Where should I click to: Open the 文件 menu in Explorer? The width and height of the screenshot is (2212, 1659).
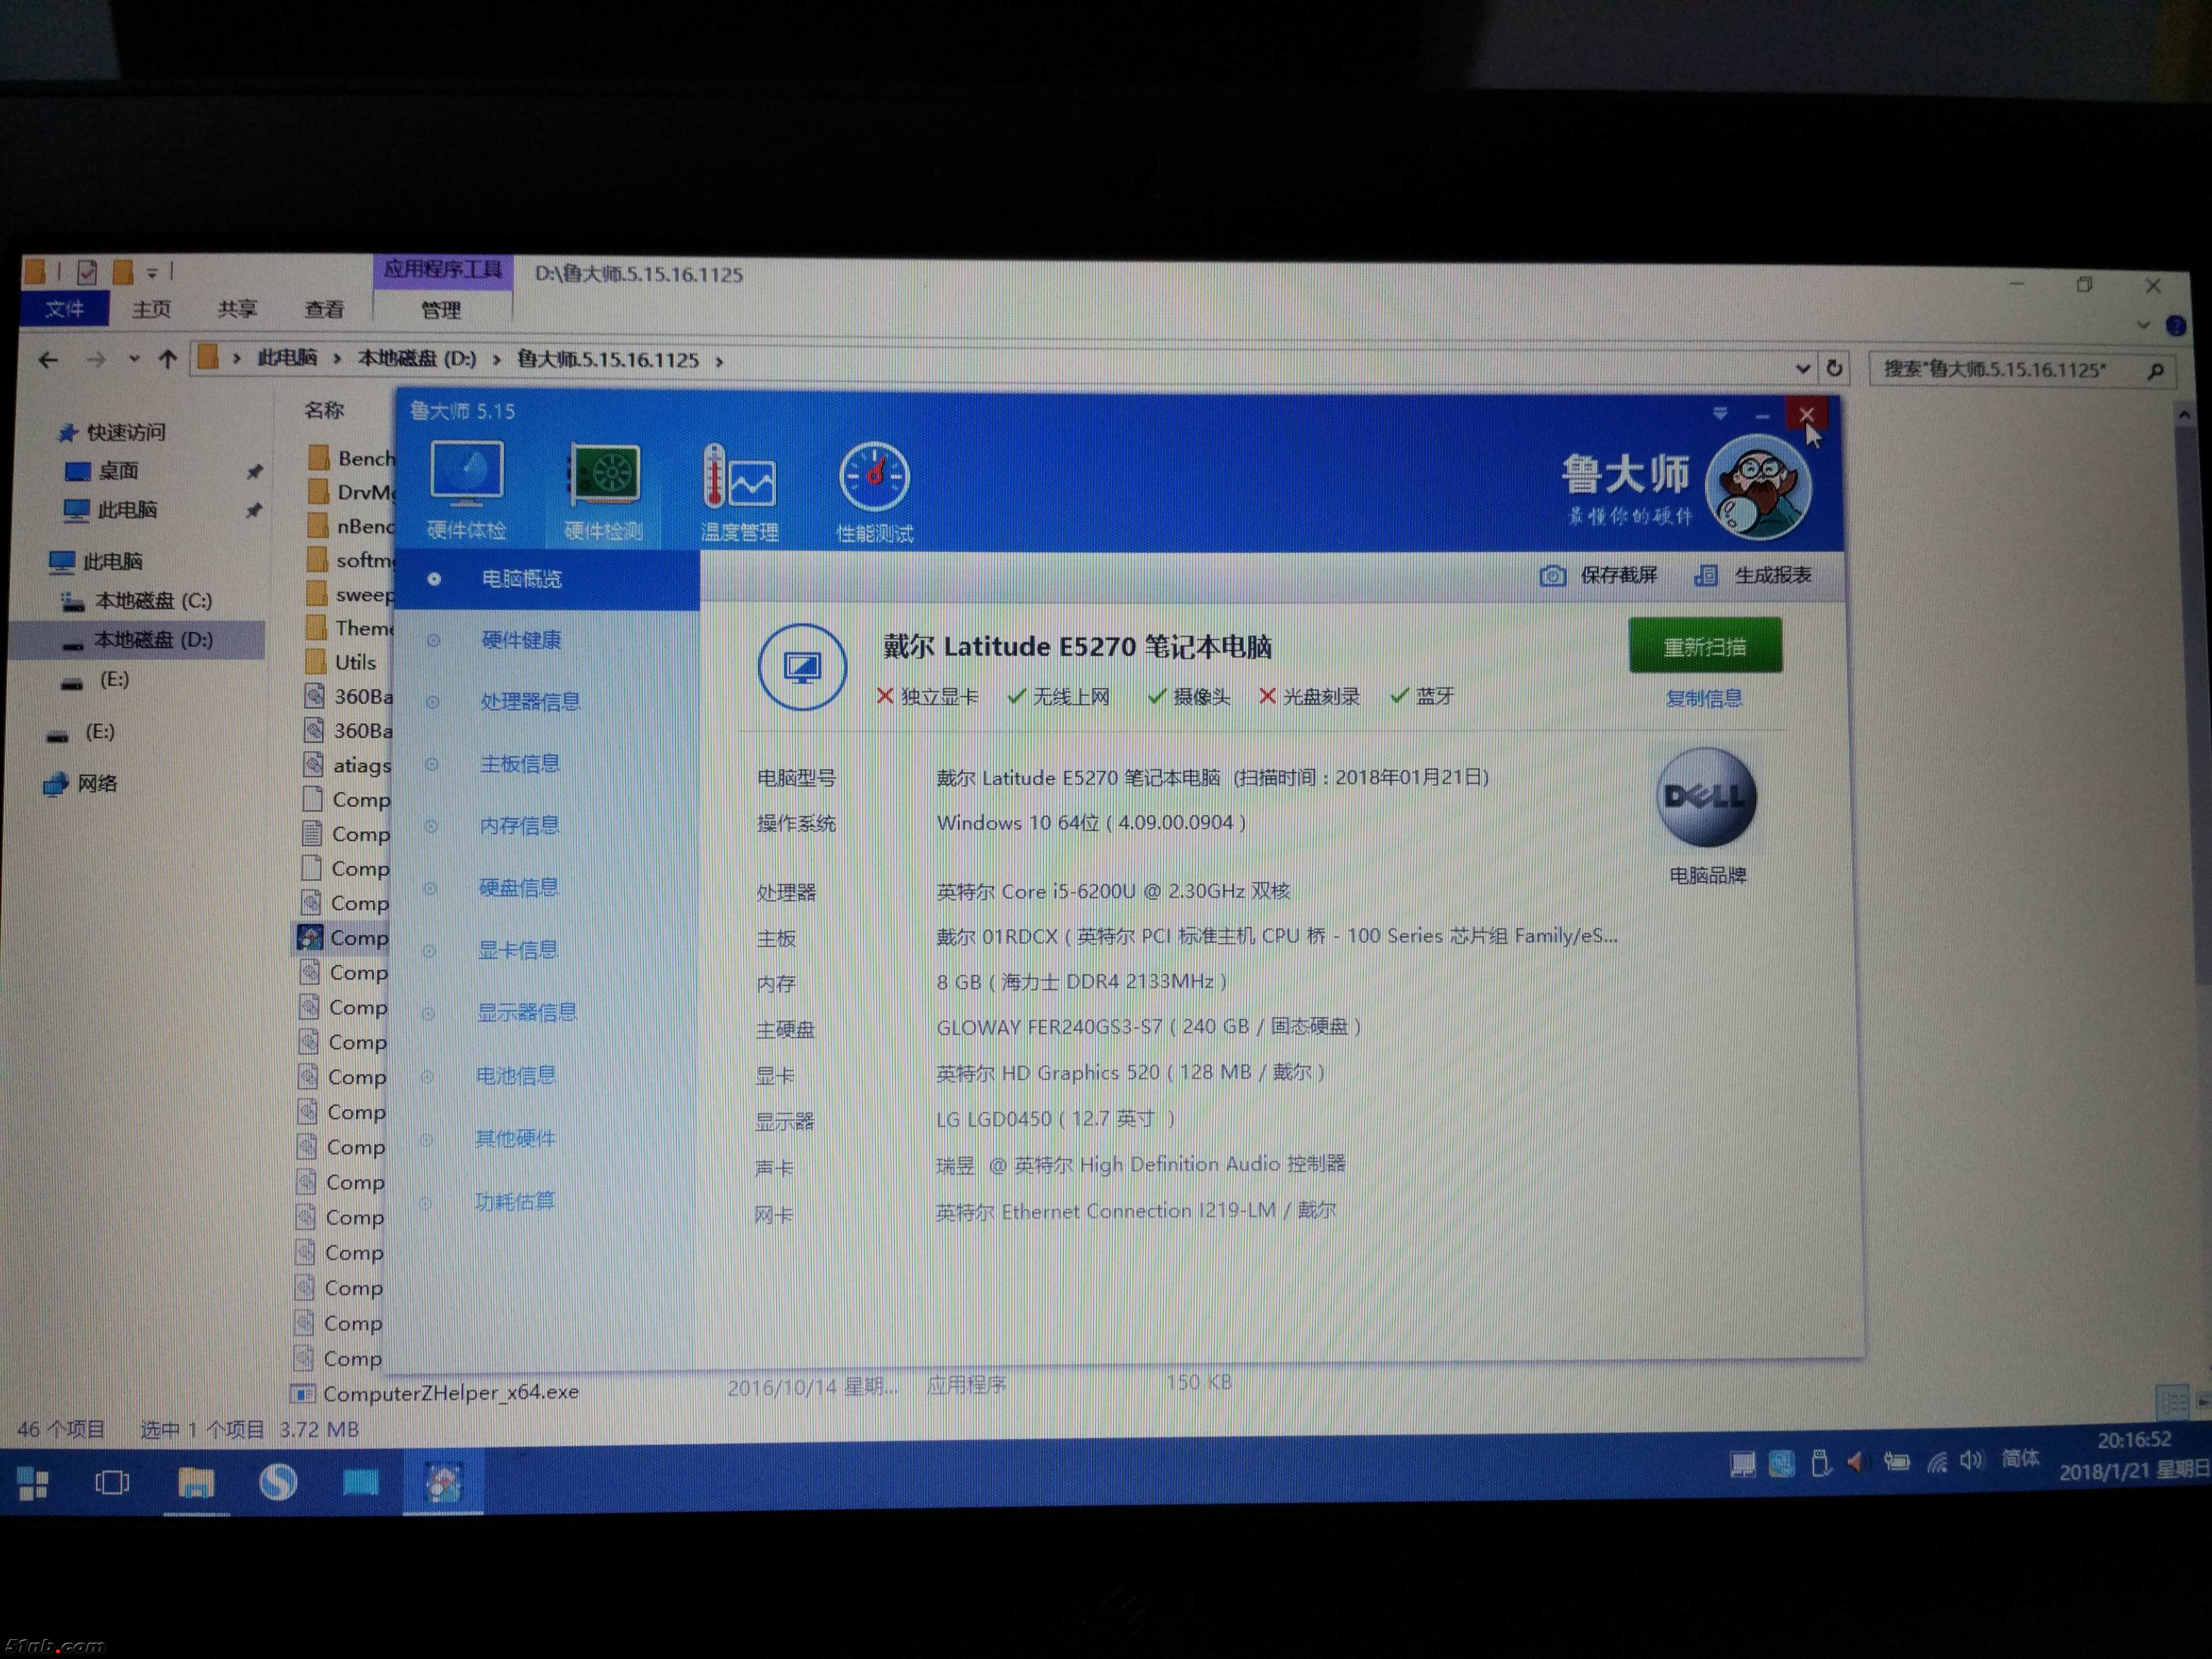64,309
